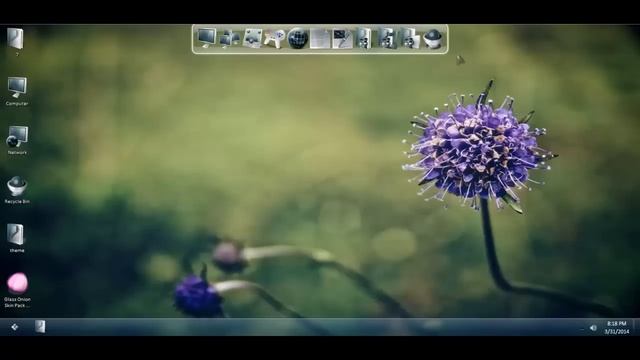Open the middle of the three dock folder icons

coord(386,38)
